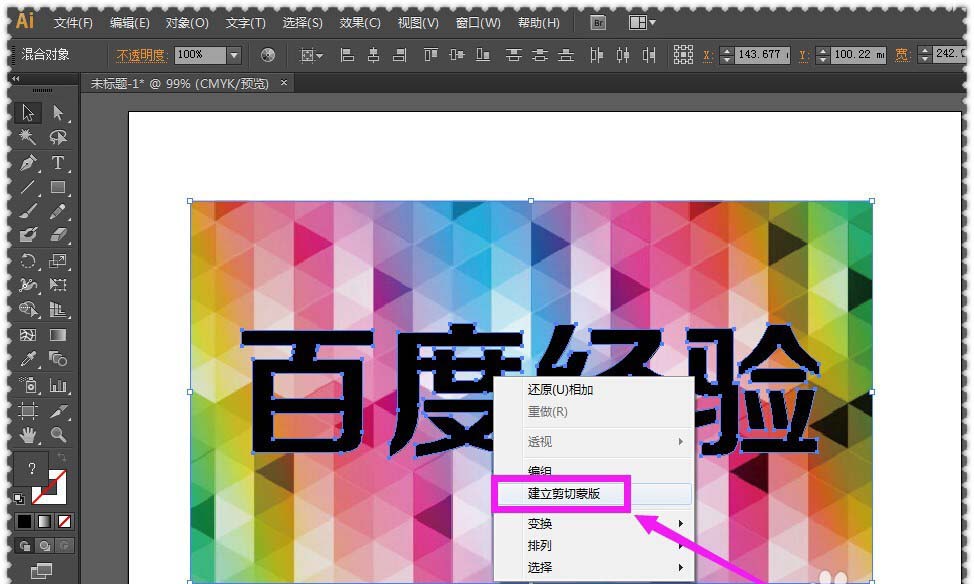The width and height of the screenshot is (974, 584).
Task: Select the Eraser tool
Action: (58, 235)
